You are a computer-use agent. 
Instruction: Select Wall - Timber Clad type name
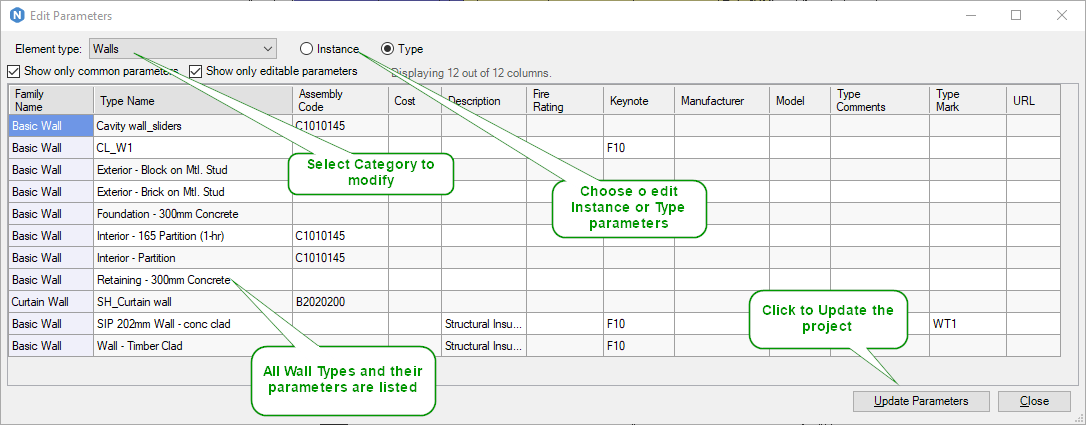coord(192,346)
